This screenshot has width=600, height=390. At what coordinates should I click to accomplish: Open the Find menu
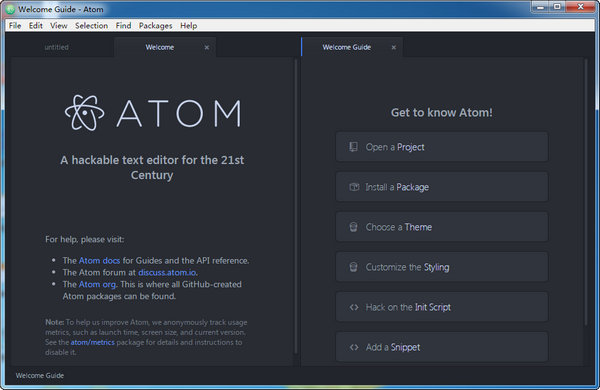[123, 26]
